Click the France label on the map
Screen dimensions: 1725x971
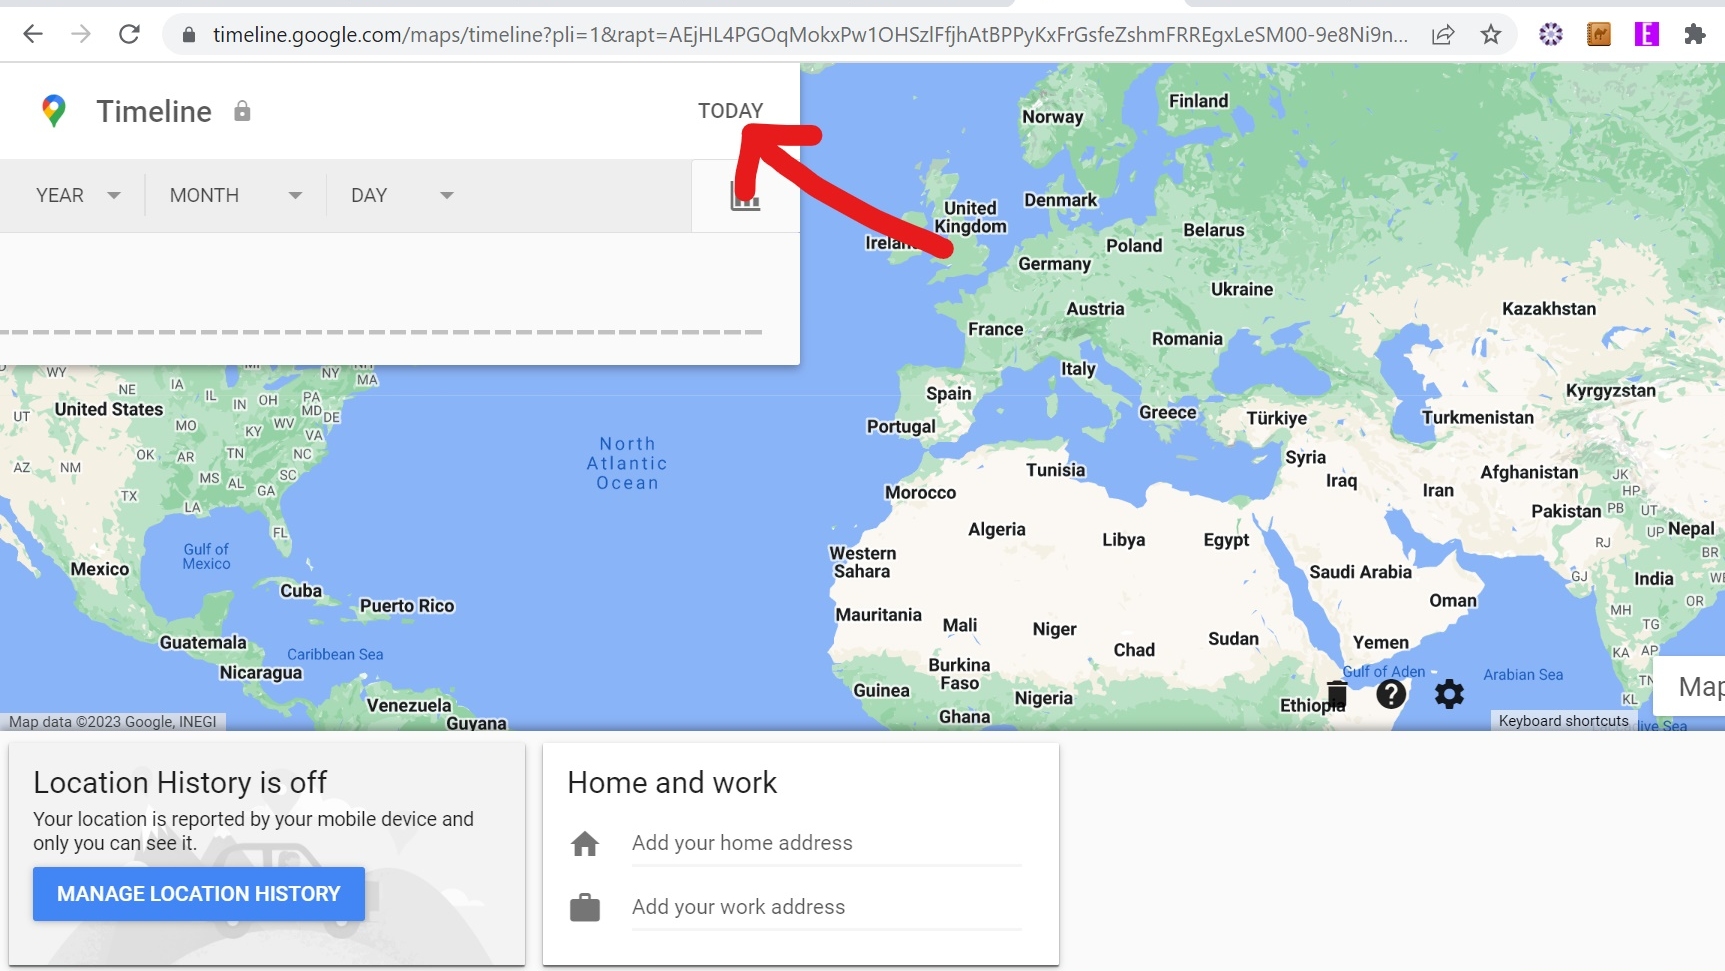[x=995, y=329]
